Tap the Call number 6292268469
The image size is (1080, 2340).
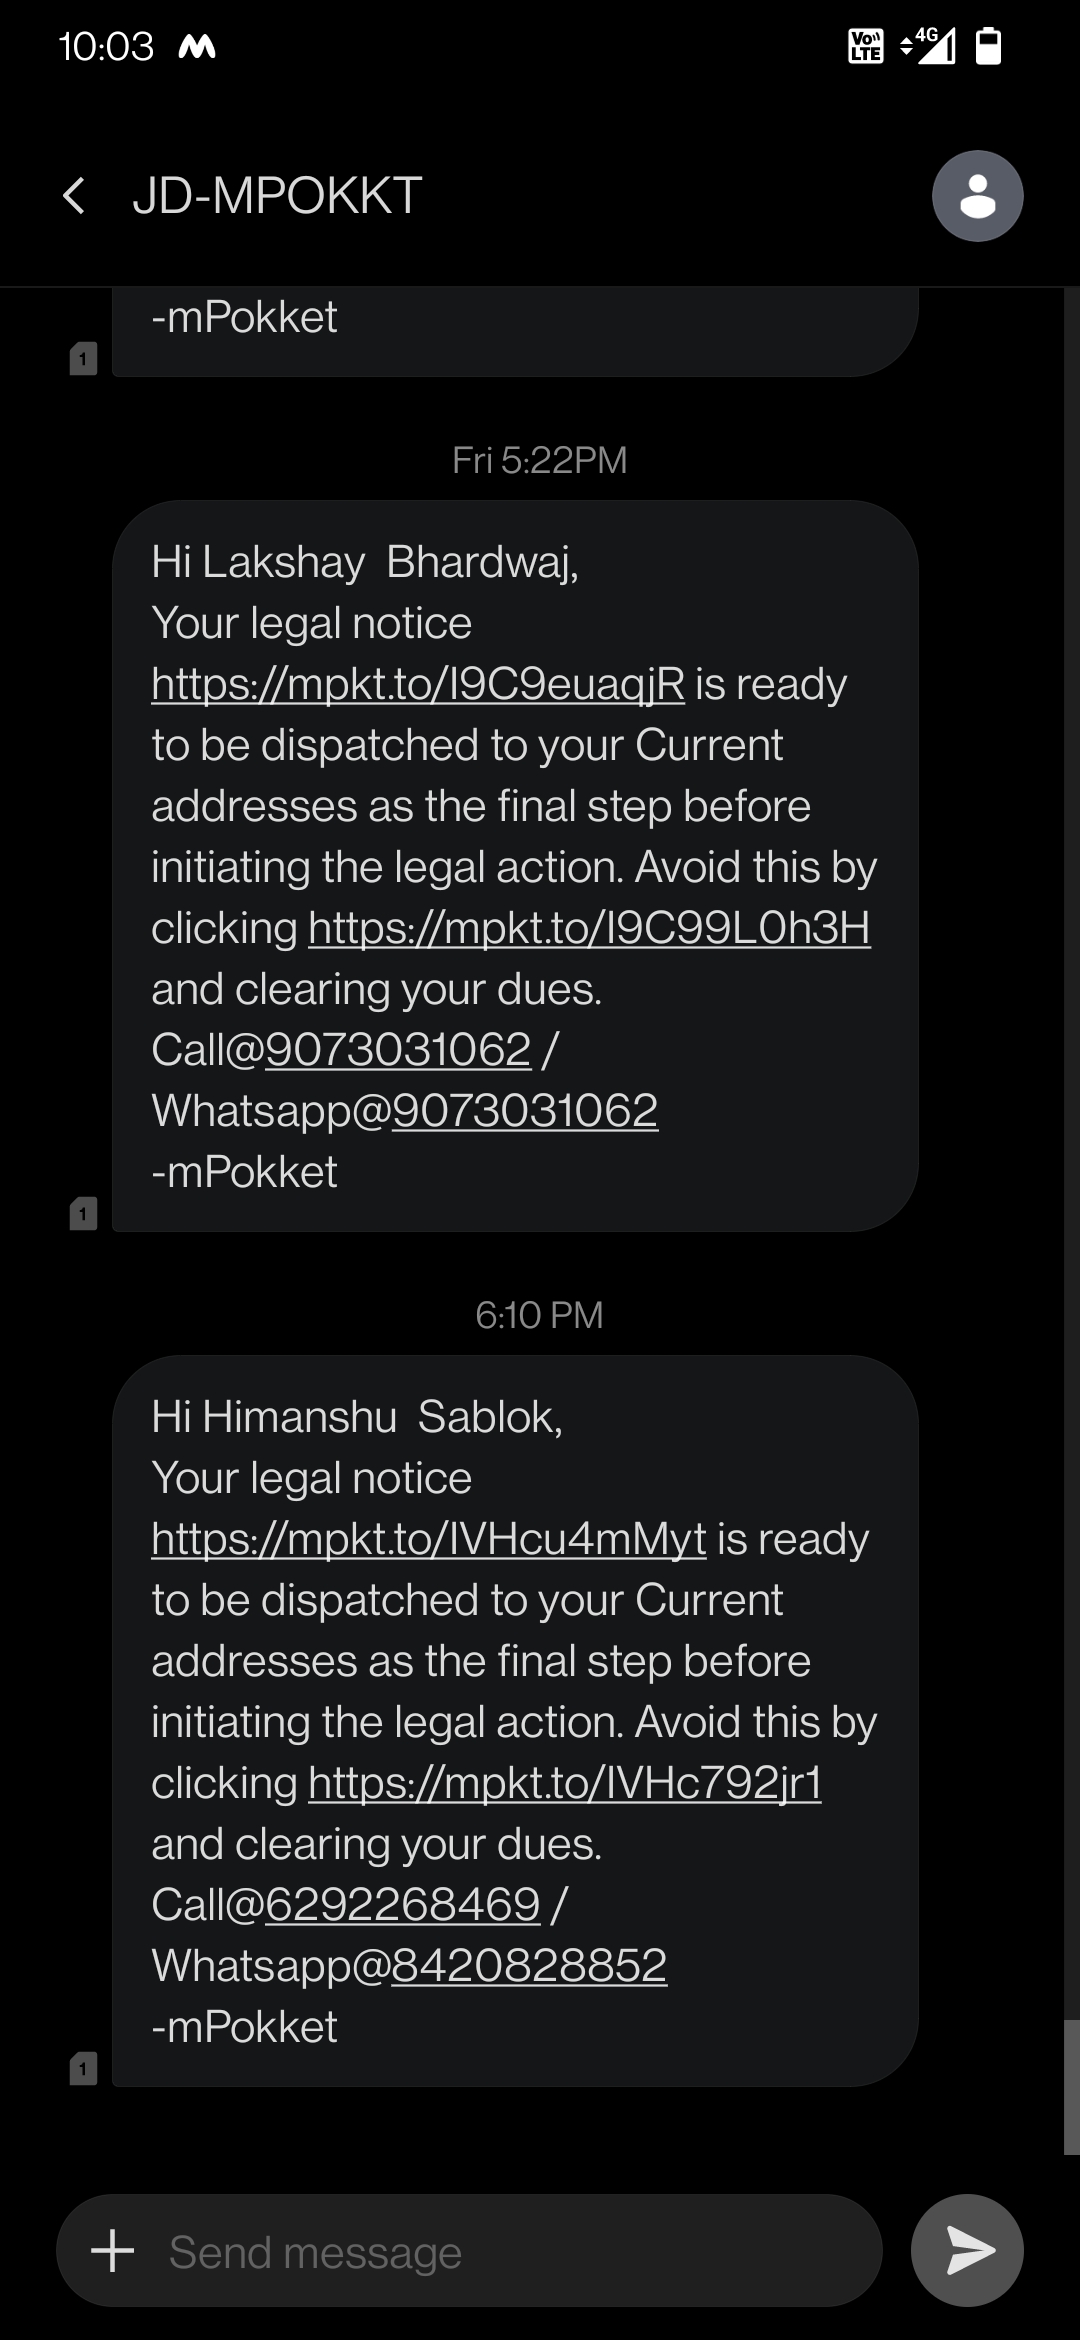(403, 1905)
